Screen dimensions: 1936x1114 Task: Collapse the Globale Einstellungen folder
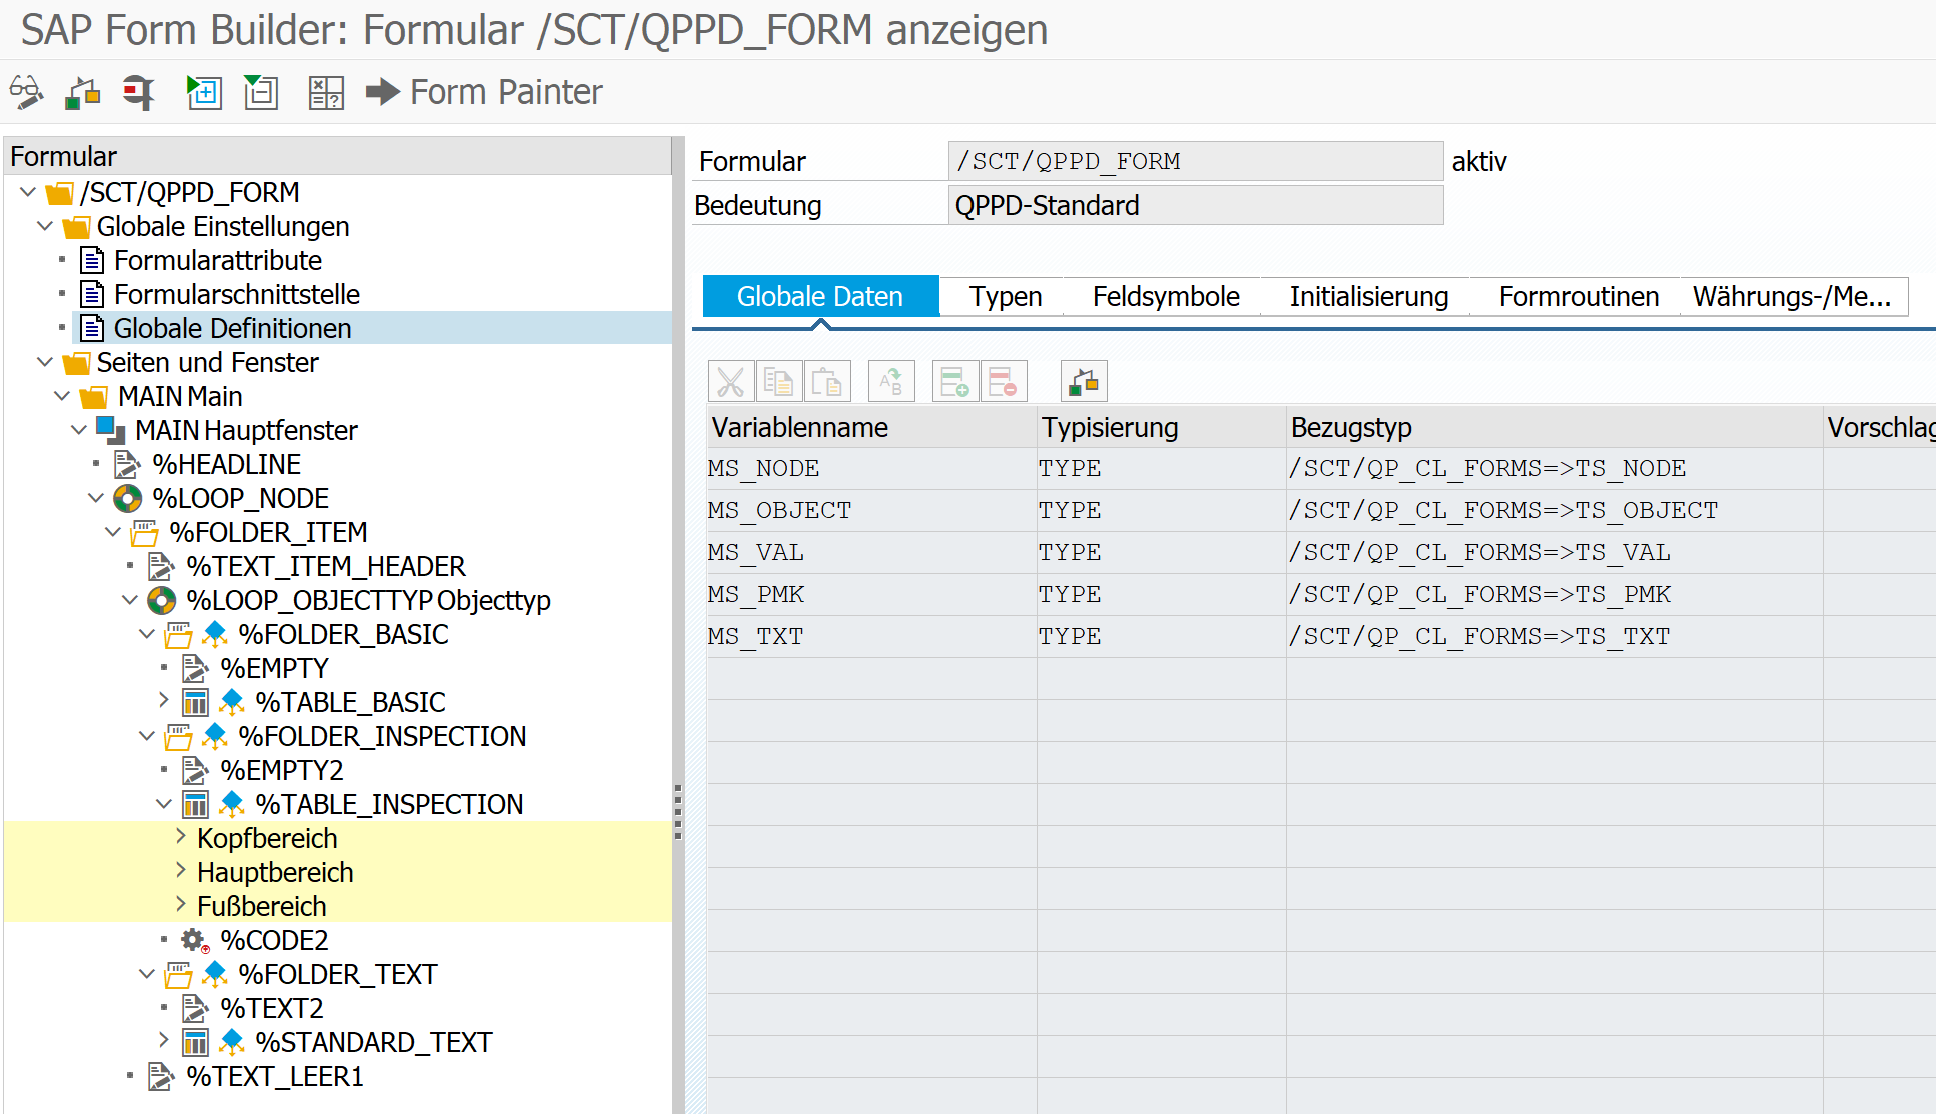click(x=45, y=226)
